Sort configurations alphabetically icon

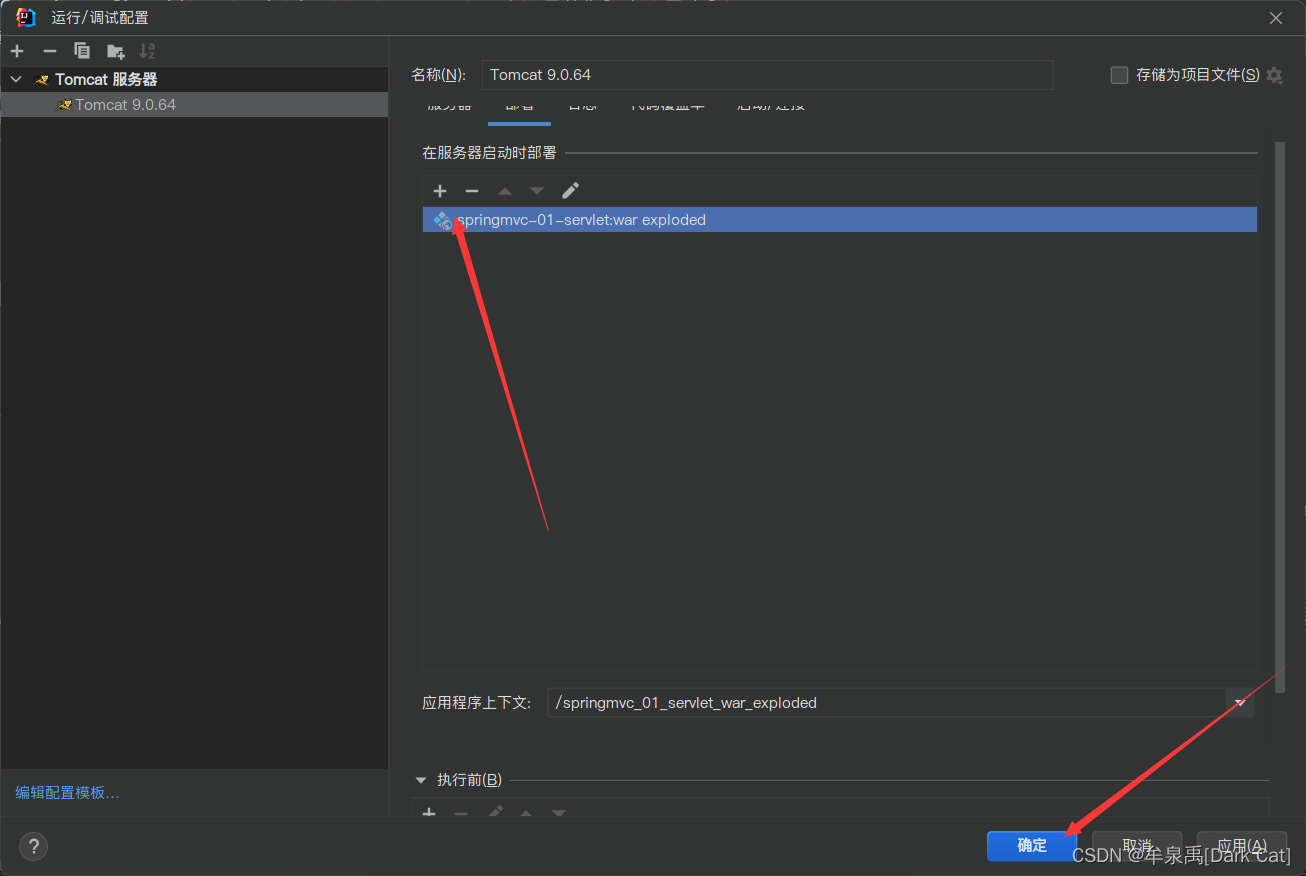coord(147,51)
